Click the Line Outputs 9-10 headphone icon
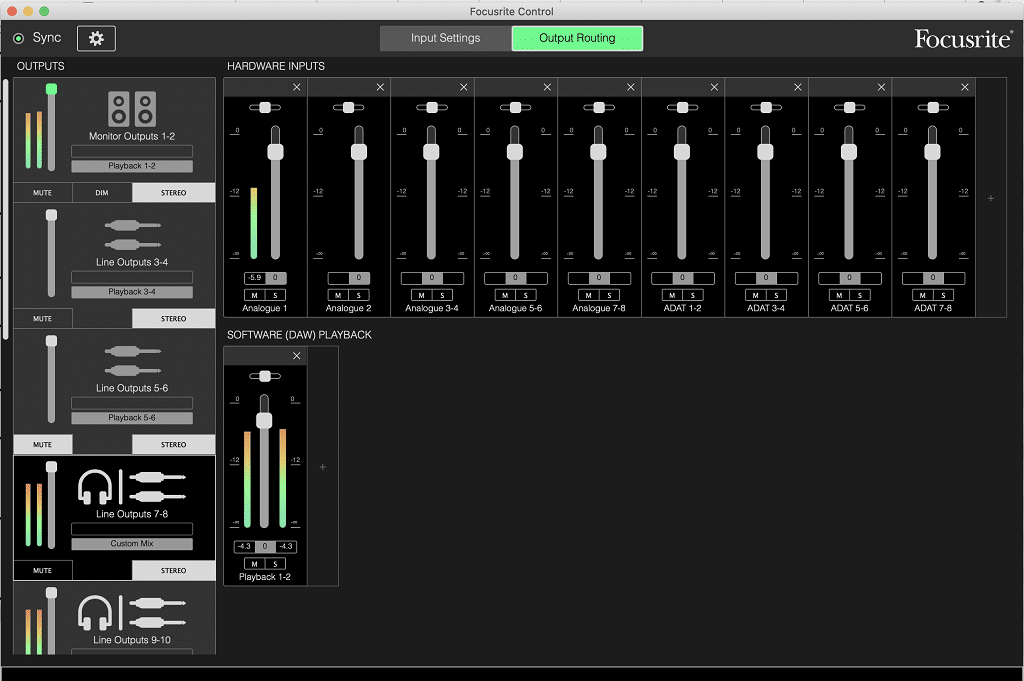Viewport: 1024px width, 681px height. point(95,613)
